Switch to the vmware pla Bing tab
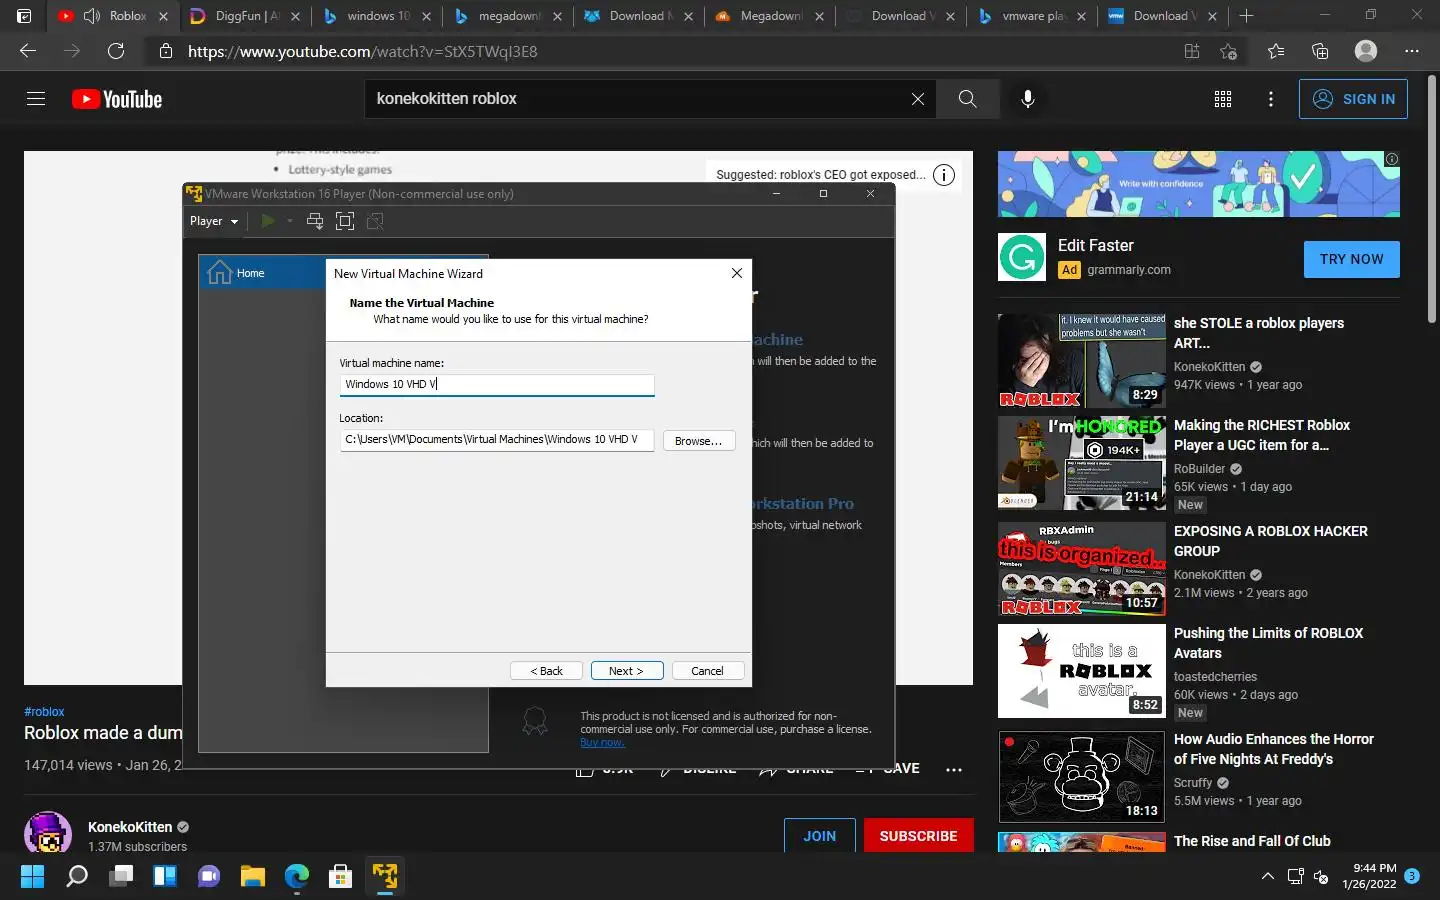Viewport: 1440px width, 900px height. point(1032,16)
